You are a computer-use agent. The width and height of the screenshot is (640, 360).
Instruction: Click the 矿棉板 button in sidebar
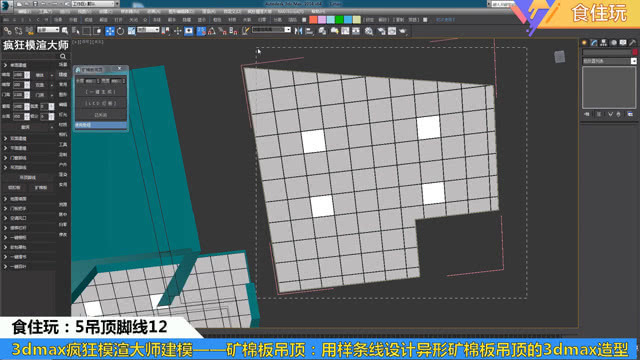pos(41,188)
